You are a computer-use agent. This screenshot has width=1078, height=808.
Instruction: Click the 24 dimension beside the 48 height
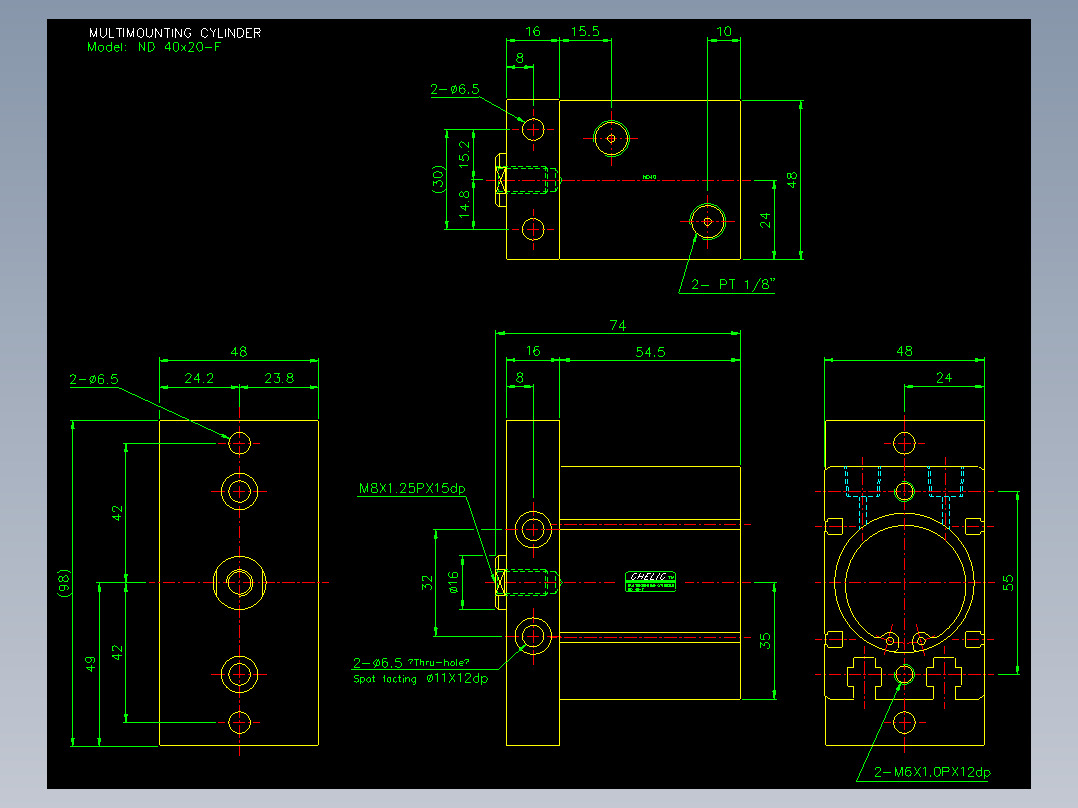coord(765,221)
